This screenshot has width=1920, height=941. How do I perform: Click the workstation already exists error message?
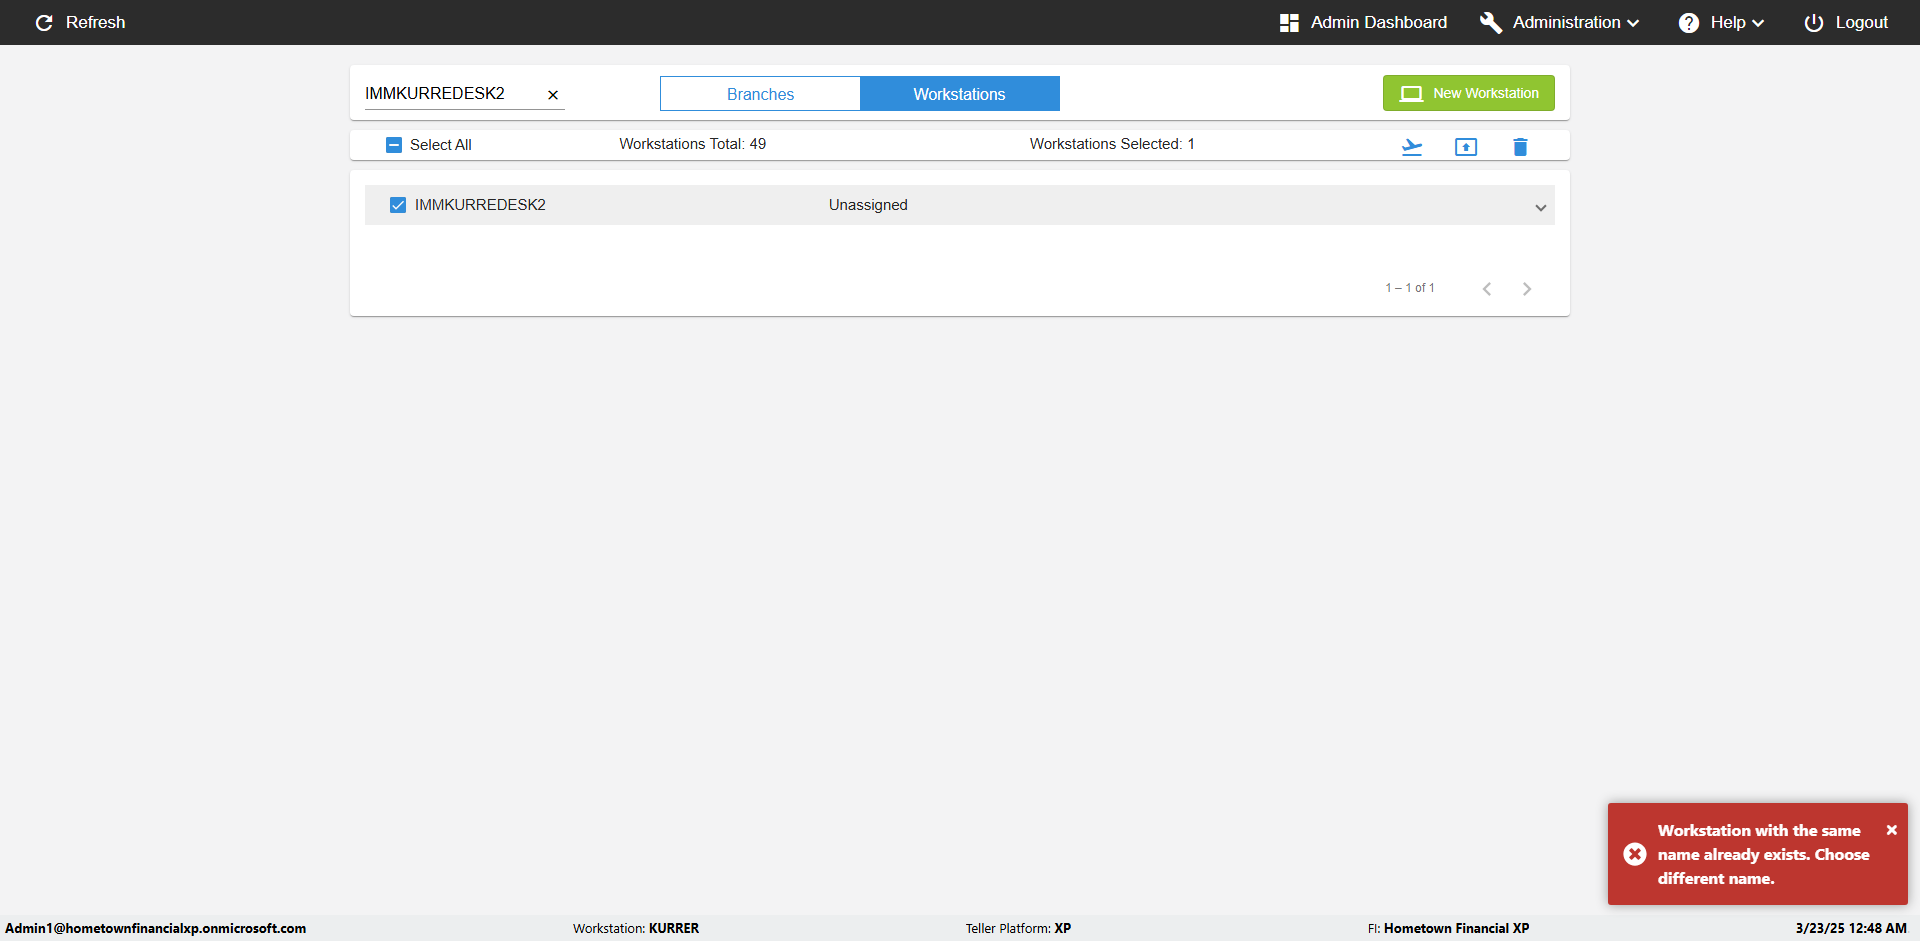coord(1764,854)
